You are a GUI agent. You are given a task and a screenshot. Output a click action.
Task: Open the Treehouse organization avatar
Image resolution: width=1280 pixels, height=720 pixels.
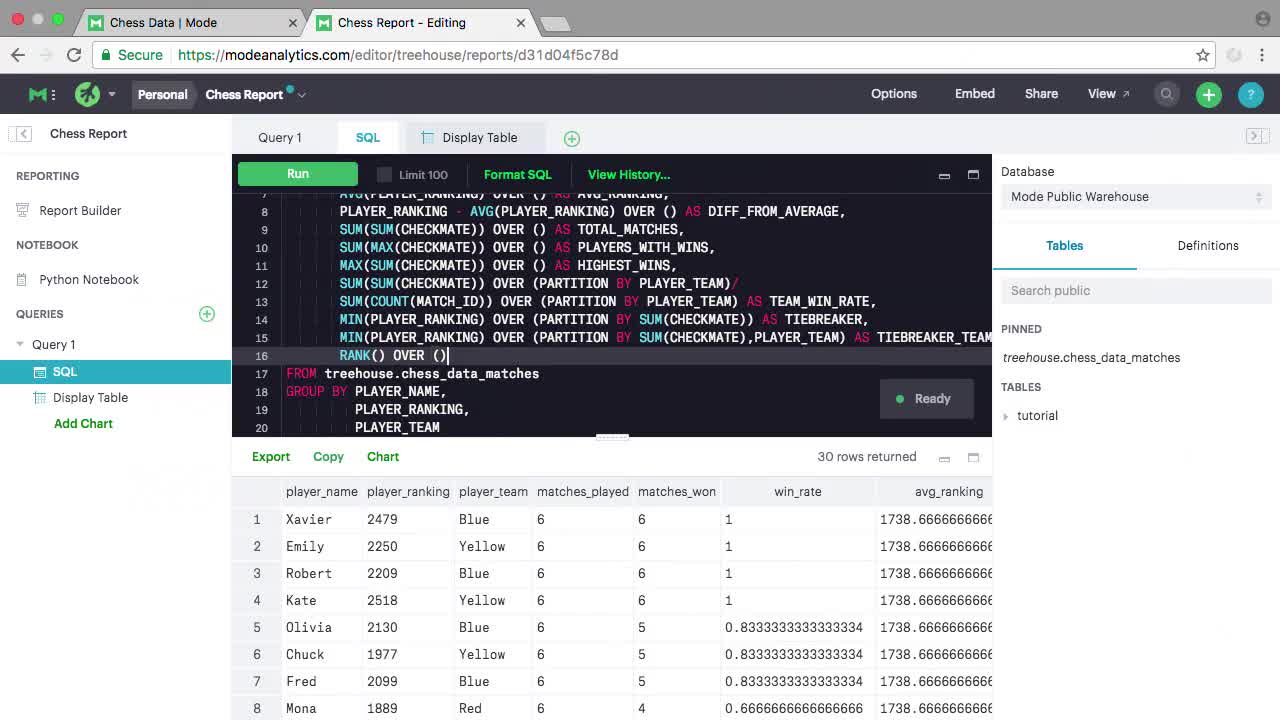tap(88, 94)
